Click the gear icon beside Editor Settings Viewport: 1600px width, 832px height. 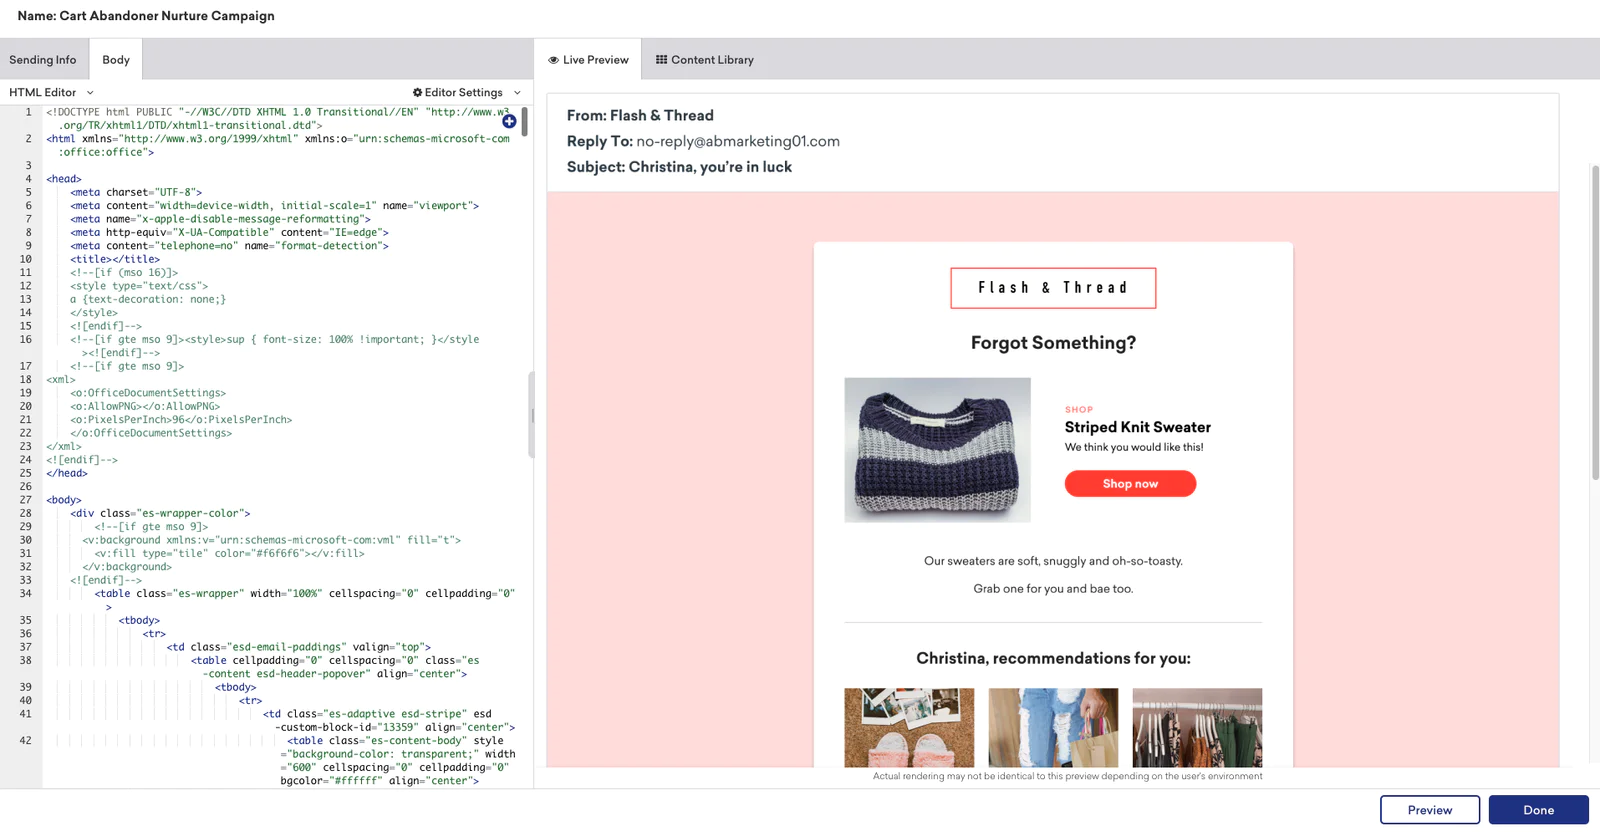(x=417, y=92)
